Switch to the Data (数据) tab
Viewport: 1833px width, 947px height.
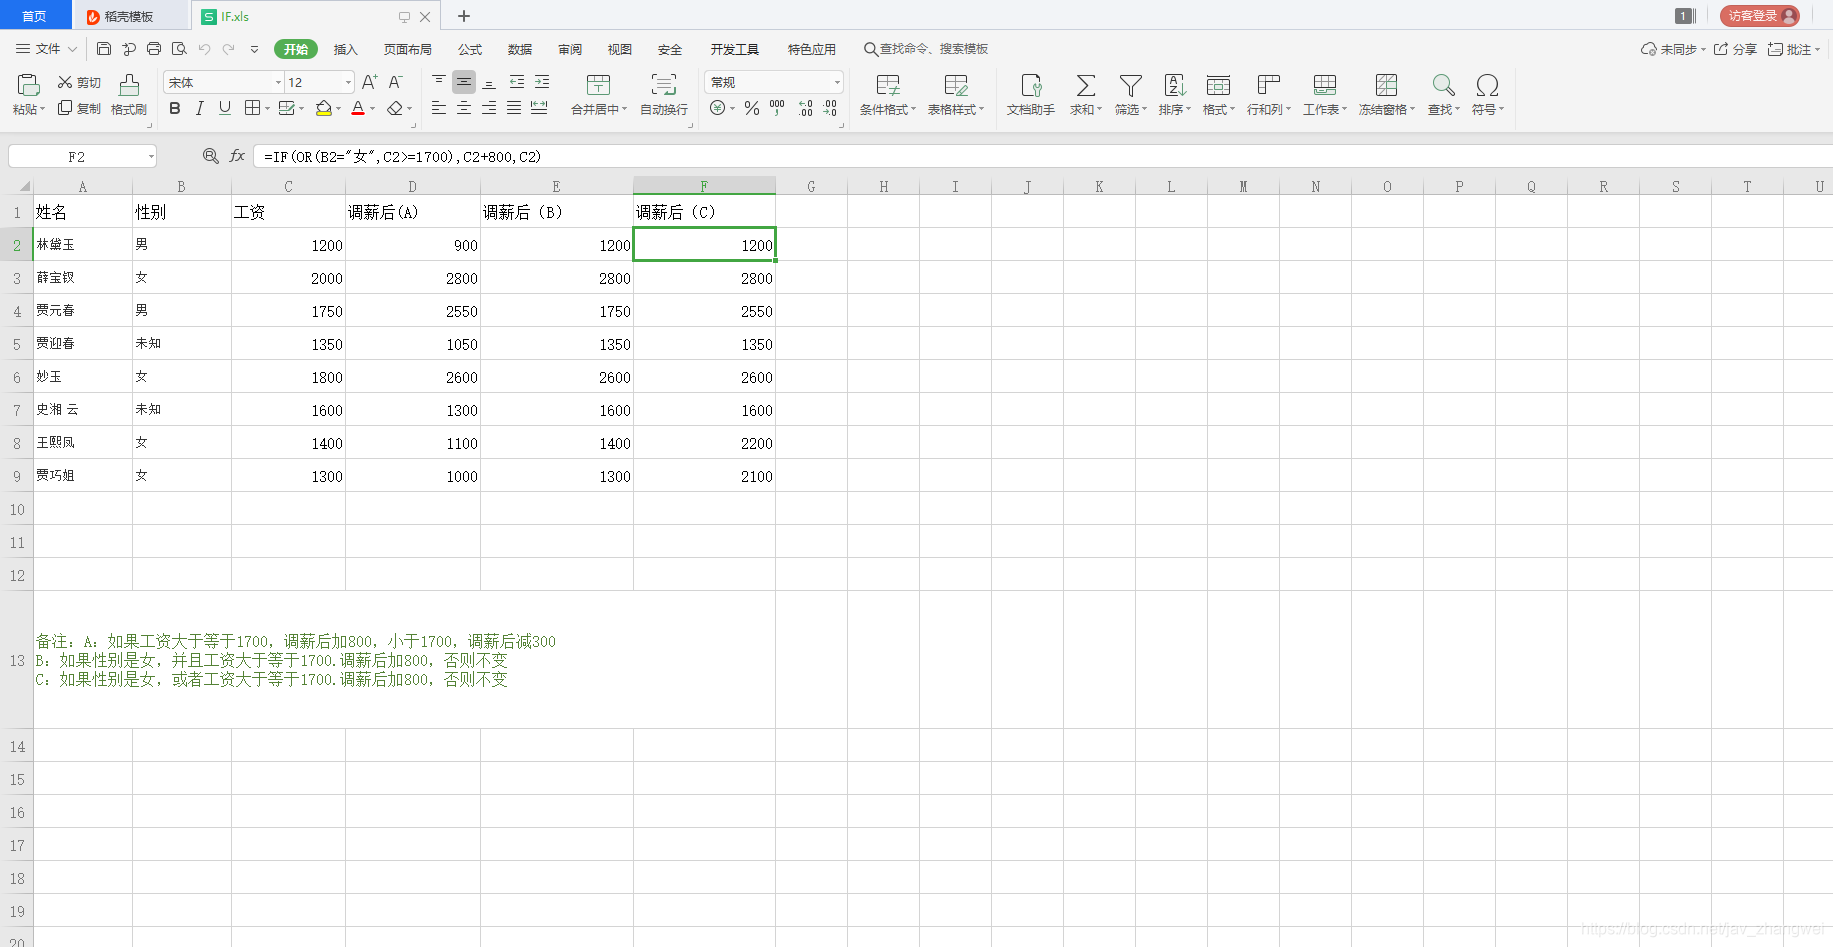click(520, 49)
